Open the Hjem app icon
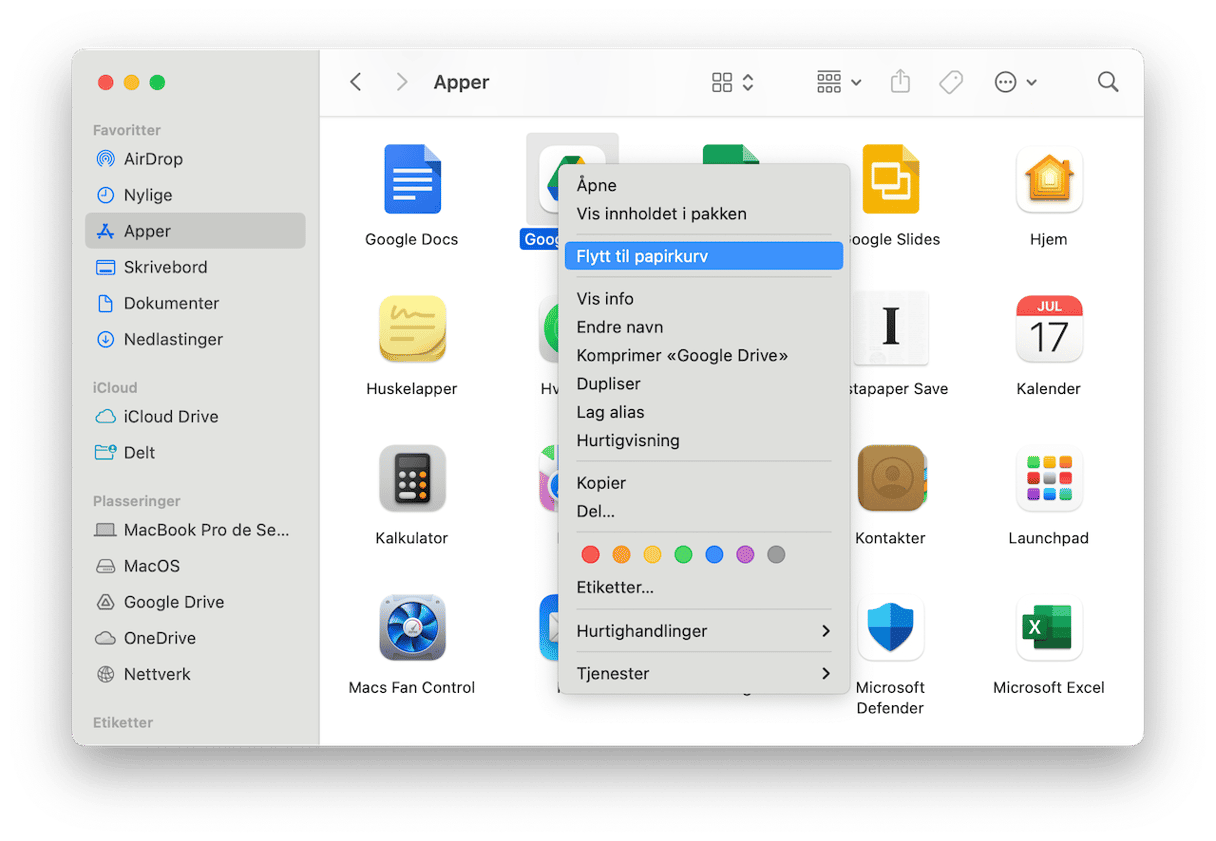 (1049, 180)
